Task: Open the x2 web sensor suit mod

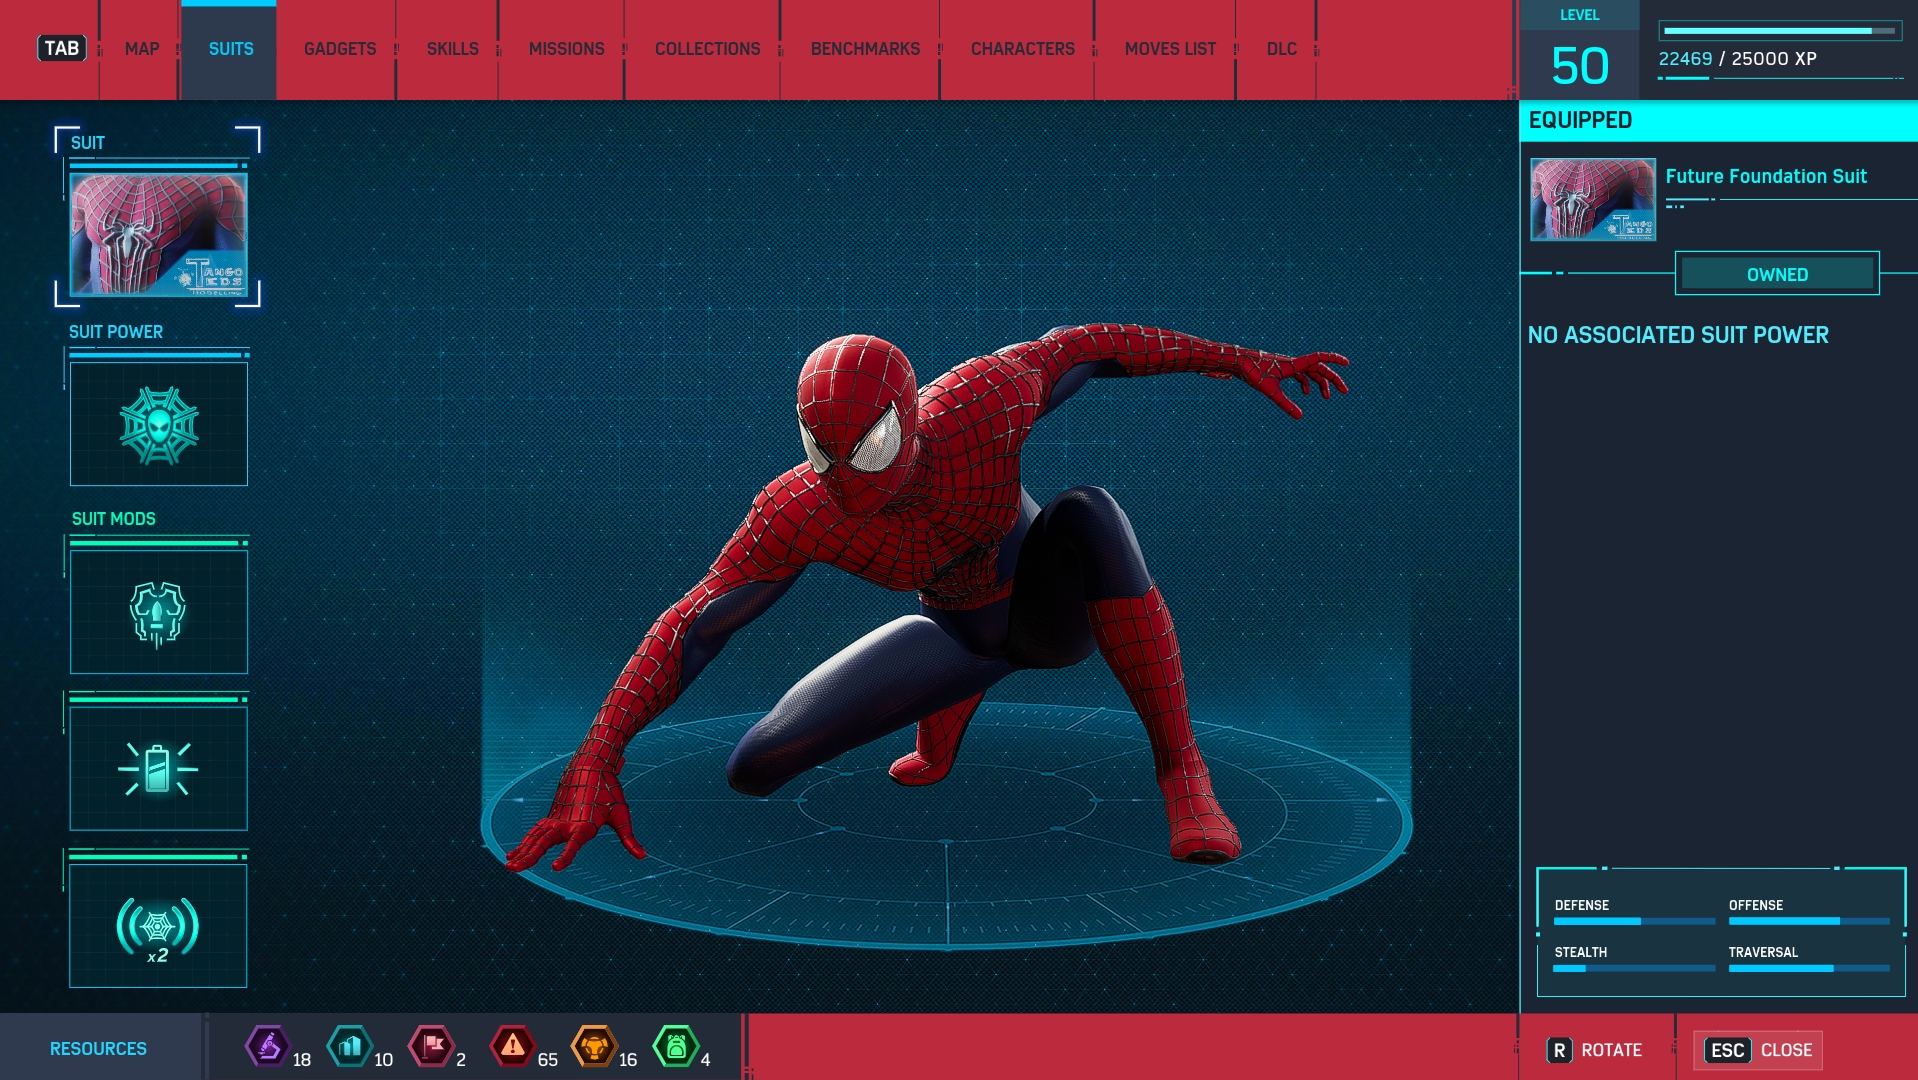Action: 159,926
